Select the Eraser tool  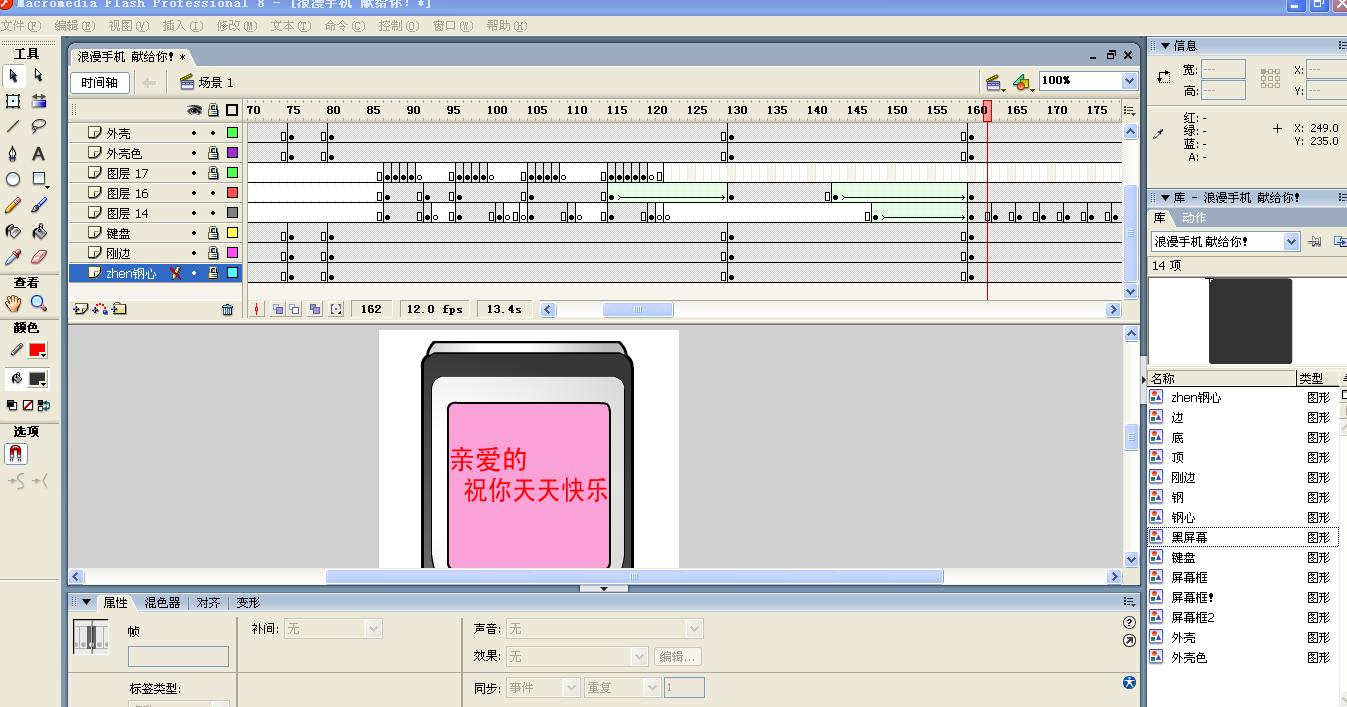[x=39, y=257]
